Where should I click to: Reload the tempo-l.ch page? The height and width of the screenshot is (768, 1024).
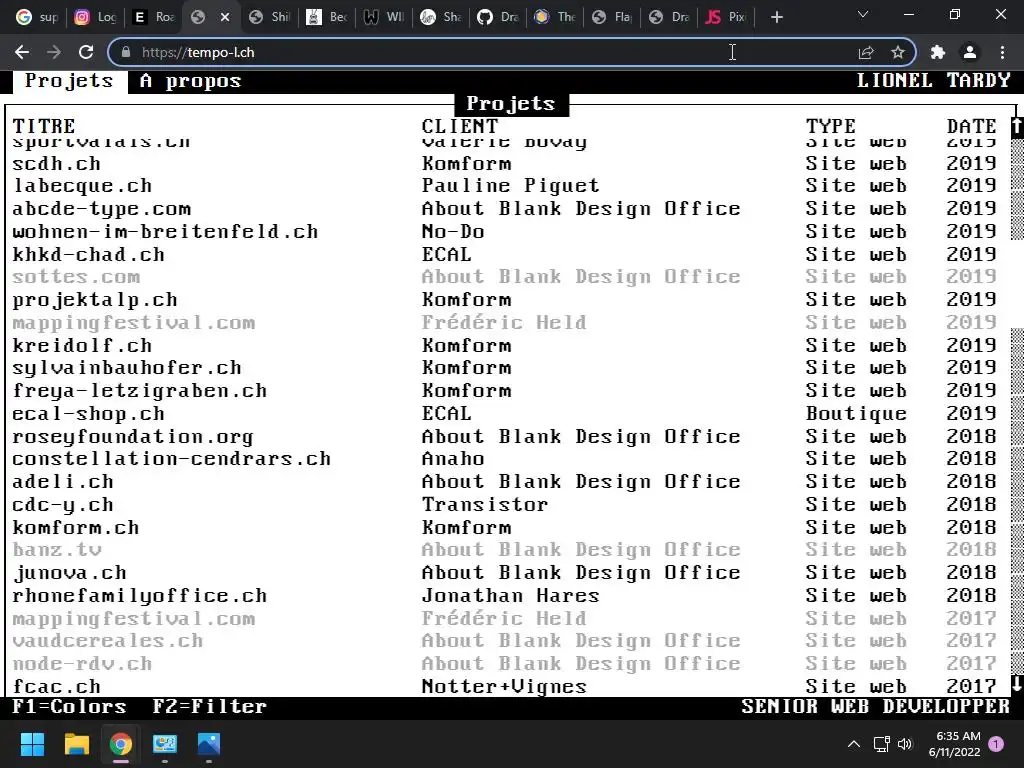pyautogui.click(x=86, y=52)
